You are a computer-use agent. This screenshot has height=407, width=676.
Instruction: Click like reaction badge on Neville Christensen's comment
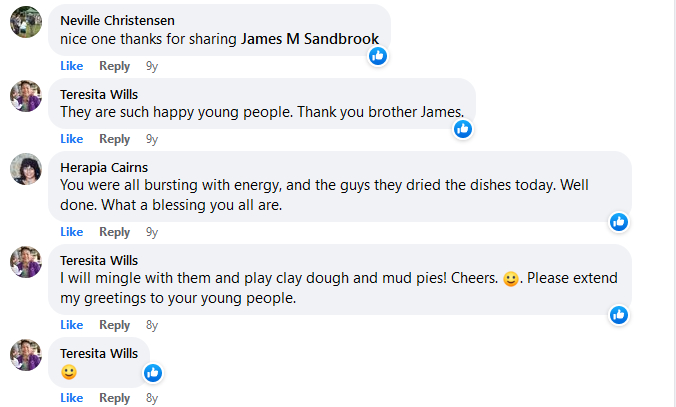pos(378,56)
